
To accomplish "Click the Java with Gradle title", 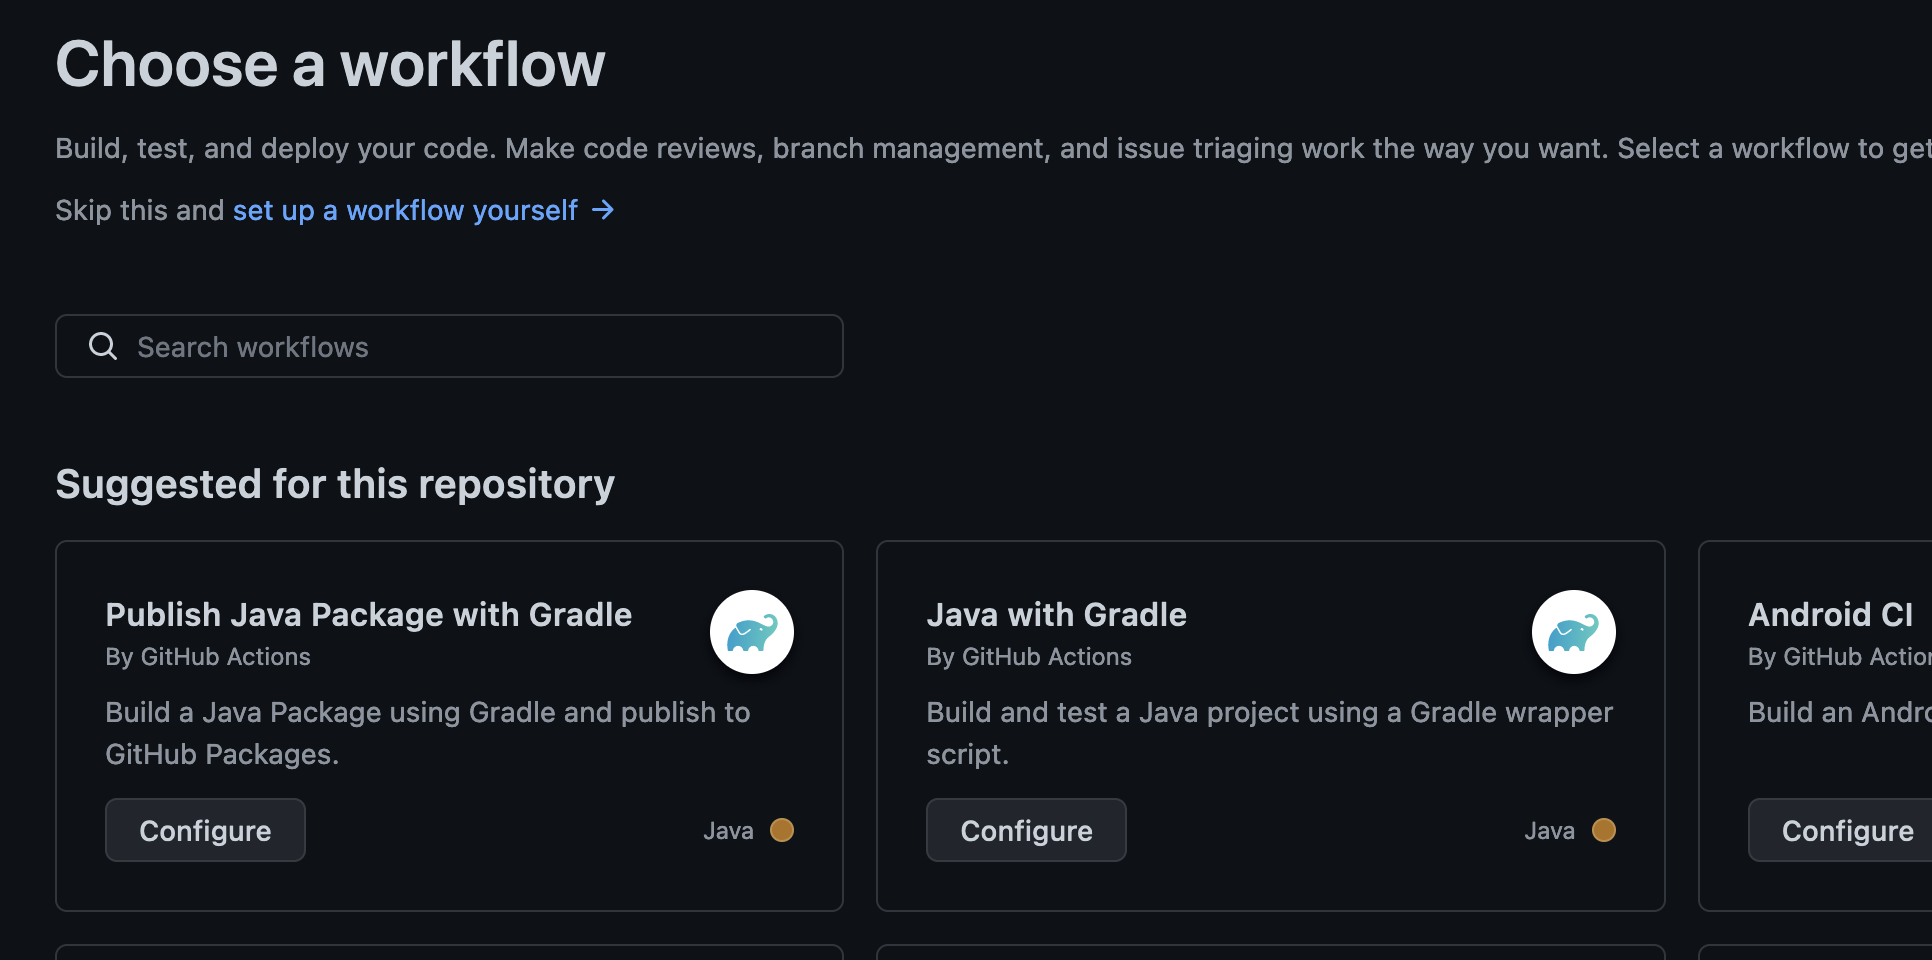I will [x=1057, y=614].
